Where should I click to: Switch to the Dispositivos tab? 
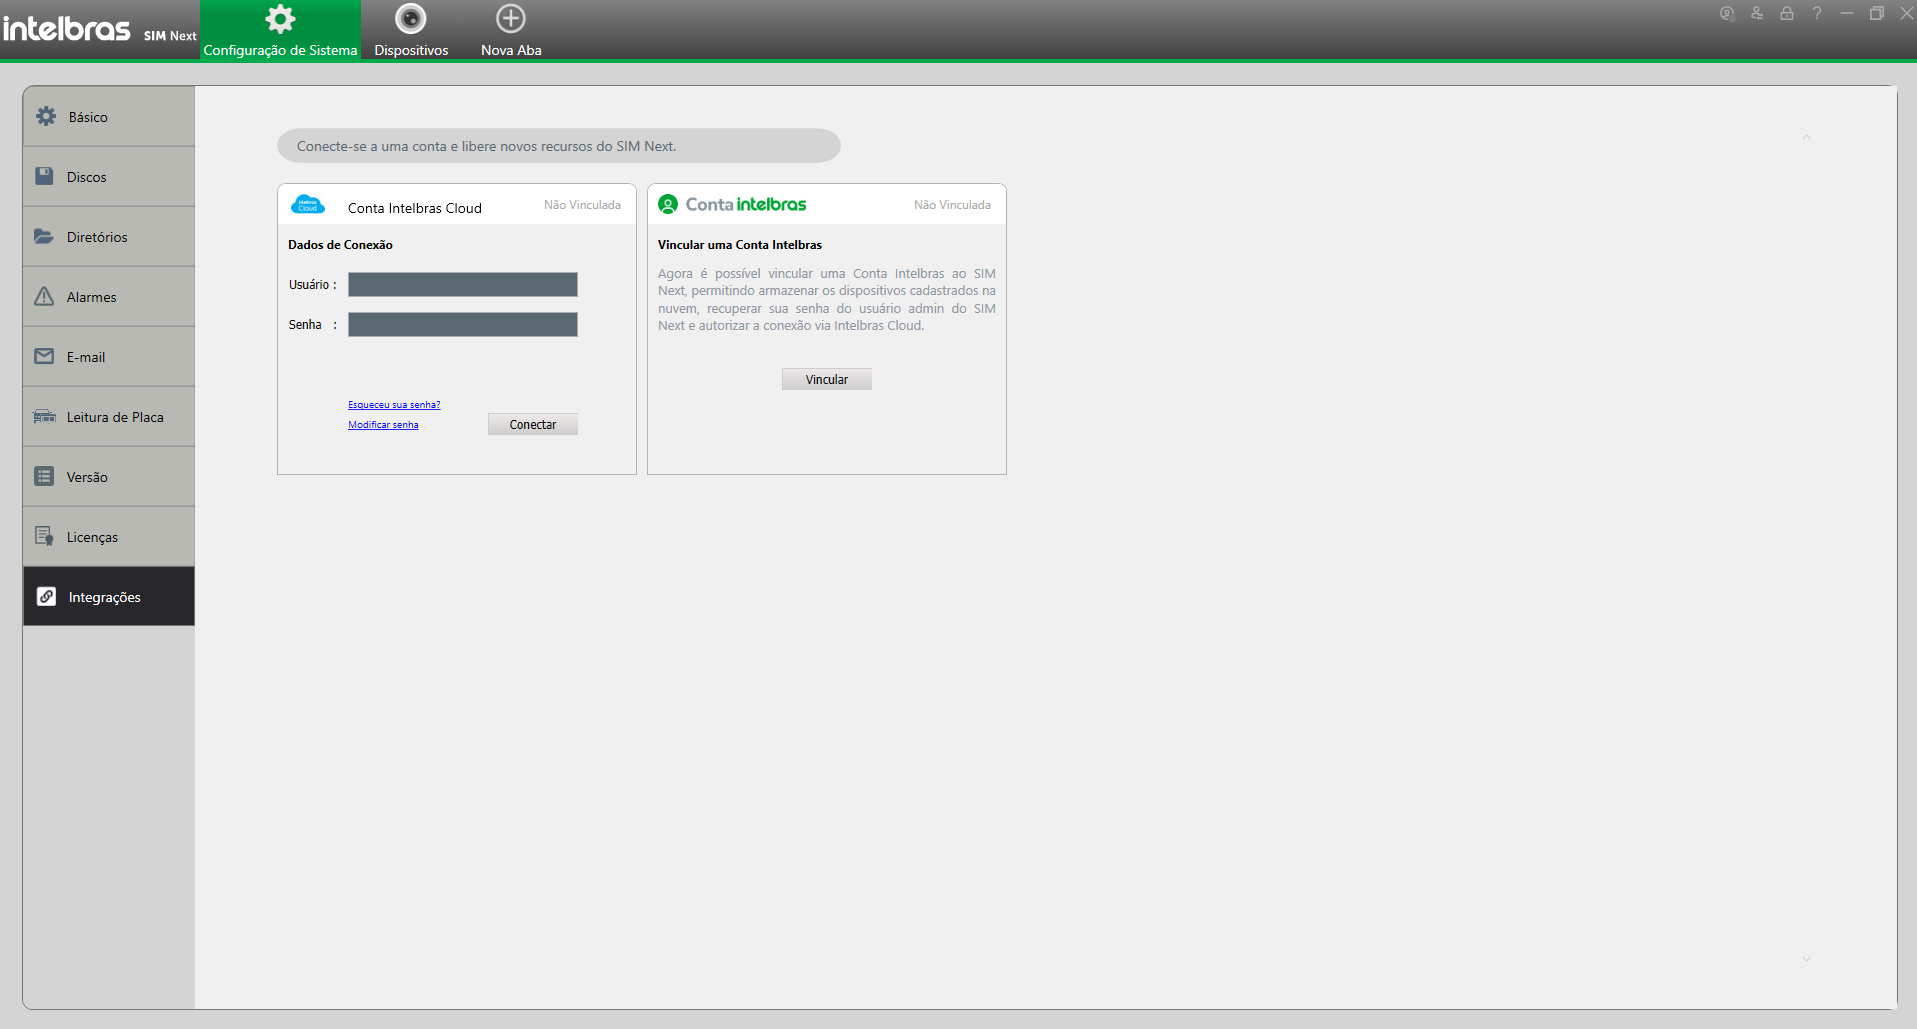click(411, 30)
